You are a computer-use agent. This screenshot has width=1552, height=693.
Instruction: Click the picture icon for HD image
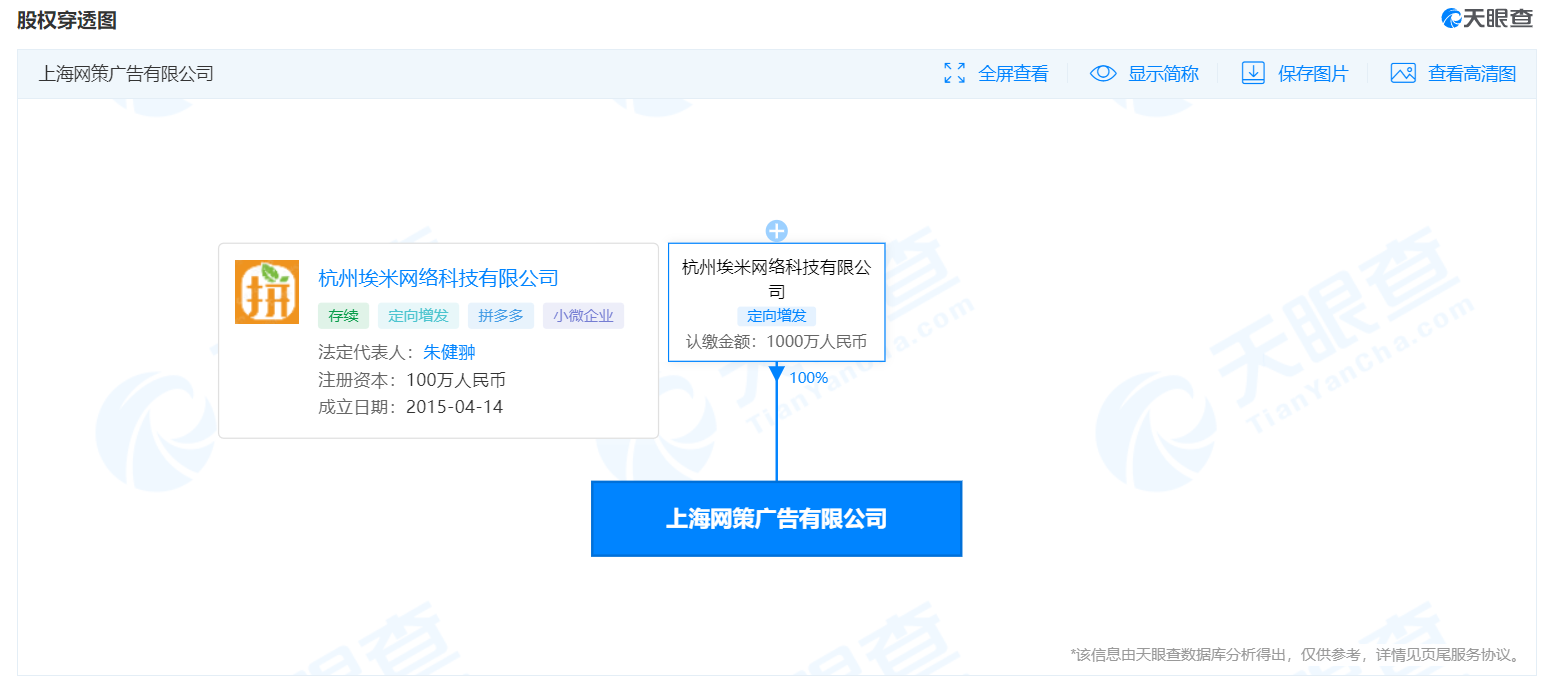tap(1402, 73)
